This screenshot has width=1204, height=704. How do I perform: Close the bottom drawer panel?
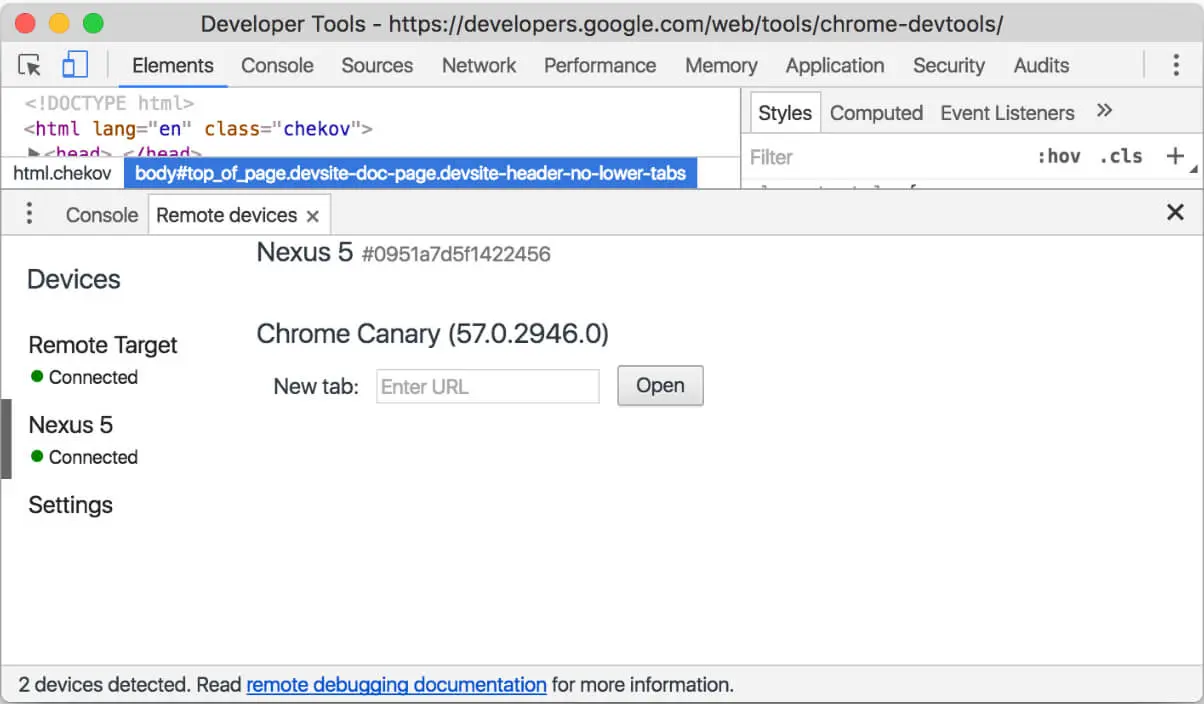pyautogui.click(x=1175, y=212)
